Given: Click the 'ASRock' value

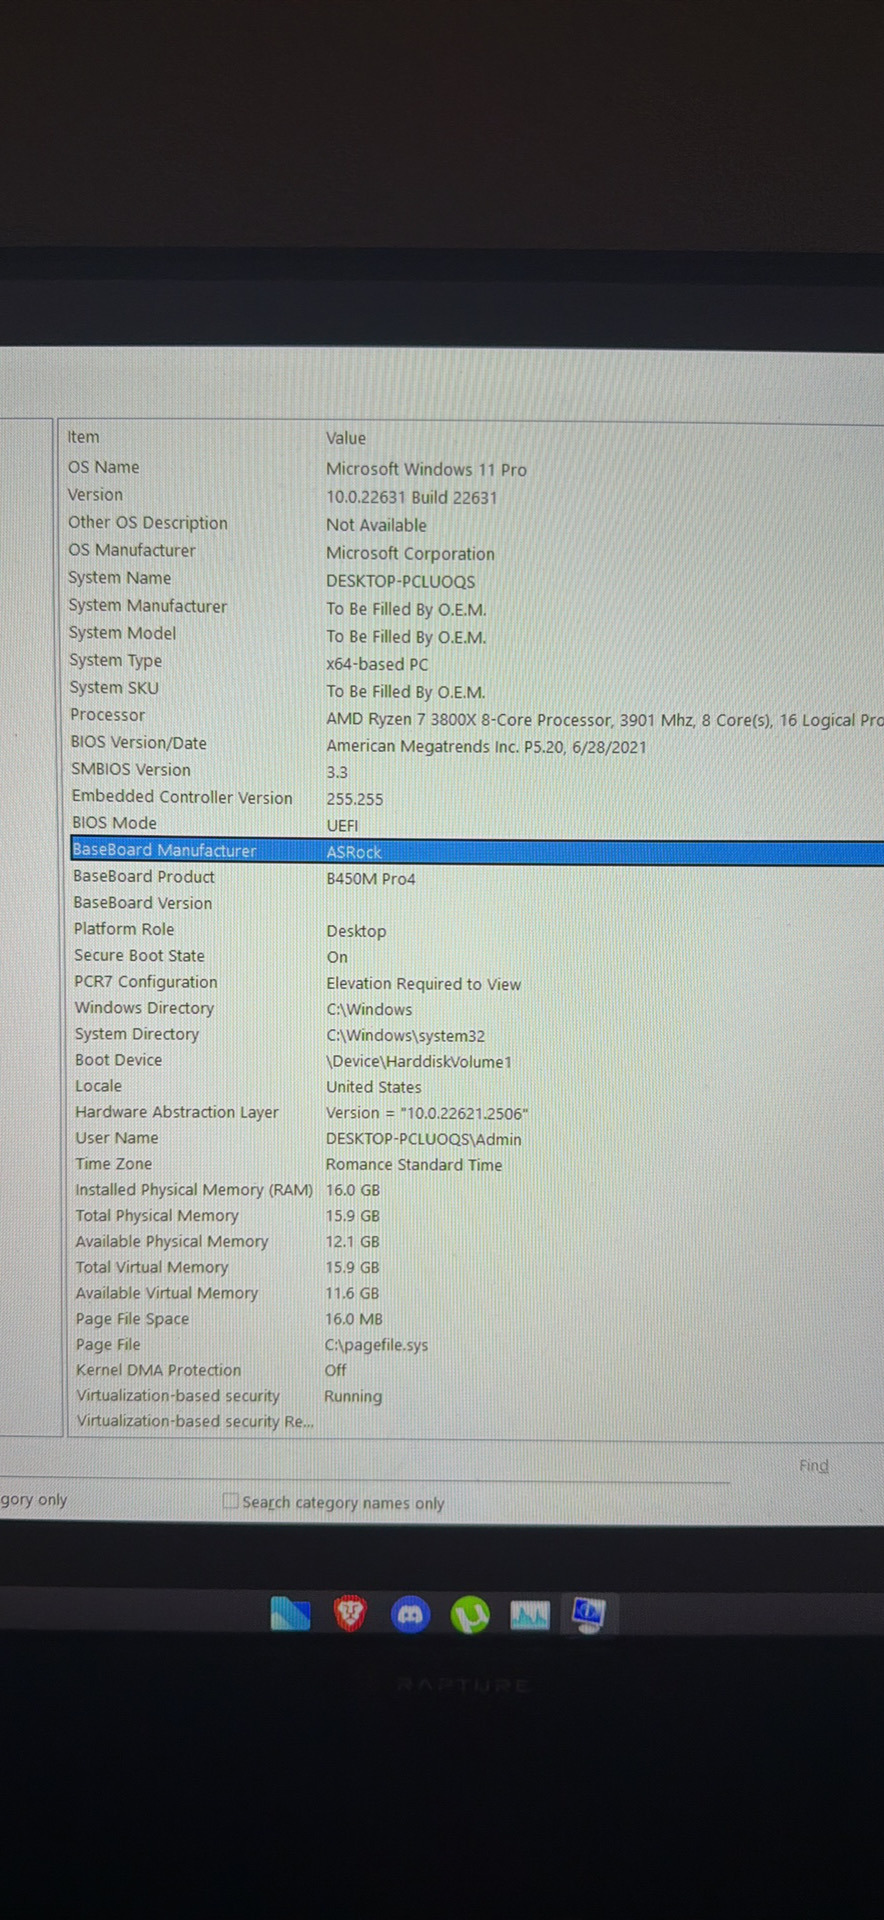Looking at the screenshot, I should point(354,852).
